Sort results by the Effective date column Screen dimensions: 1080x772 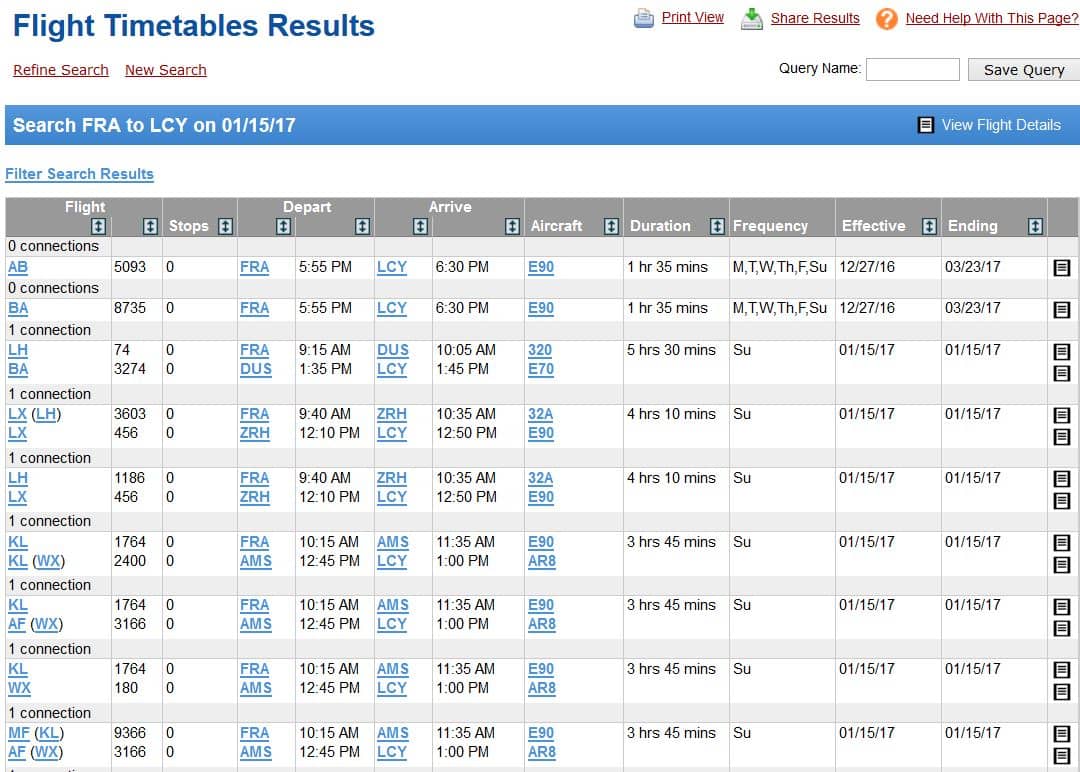pyautogui.click(x=929, y=227)
